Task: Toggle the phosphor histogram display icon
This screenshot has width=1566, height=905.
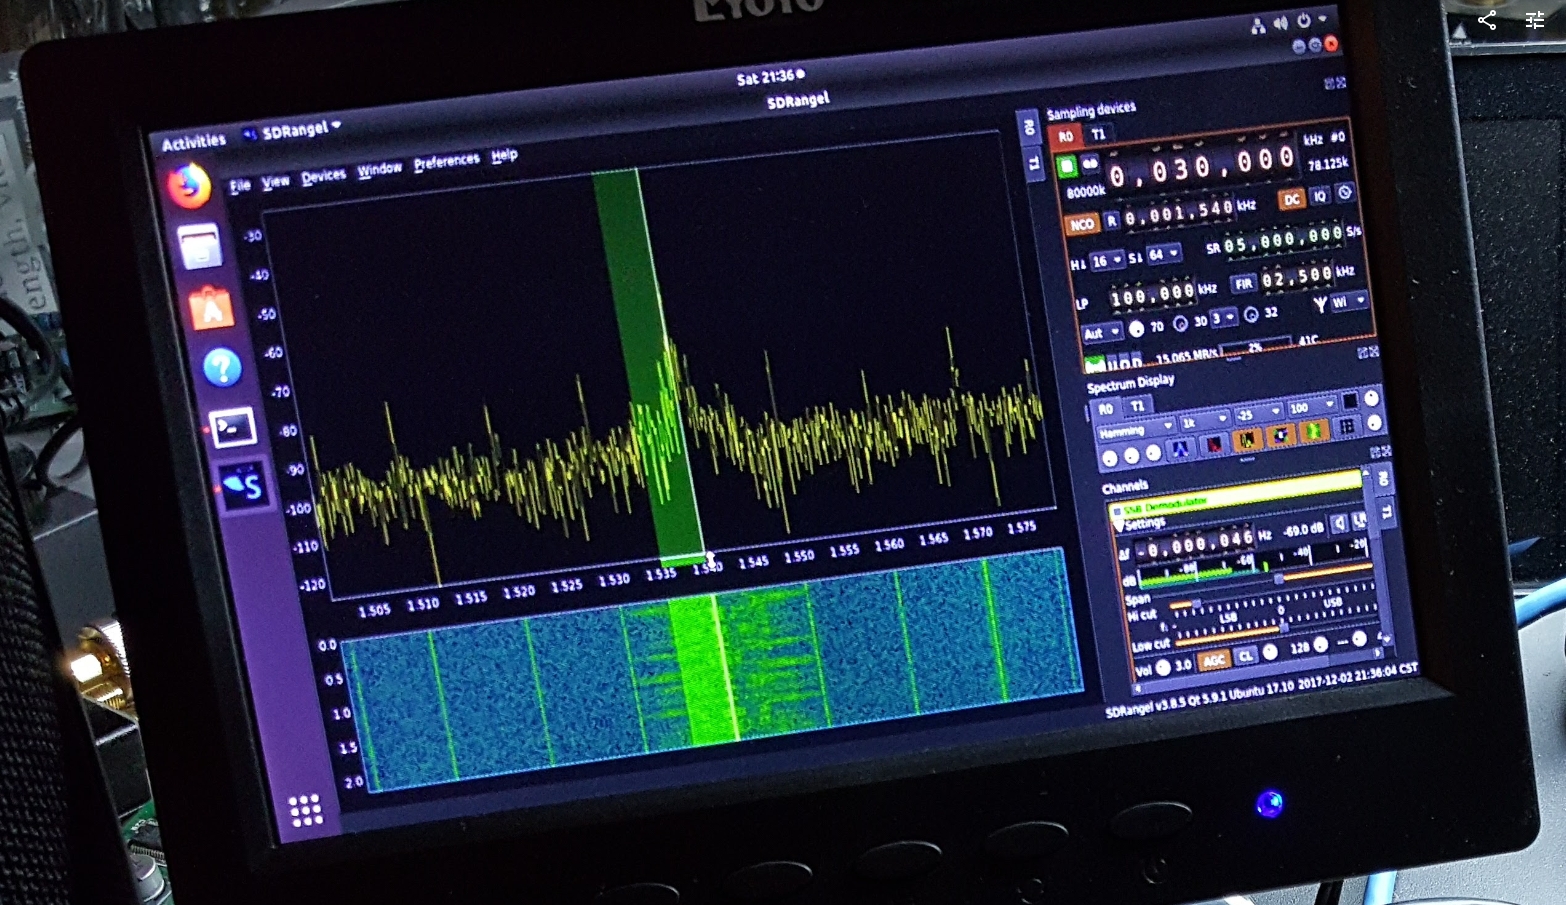Action: click(1247, 439)
